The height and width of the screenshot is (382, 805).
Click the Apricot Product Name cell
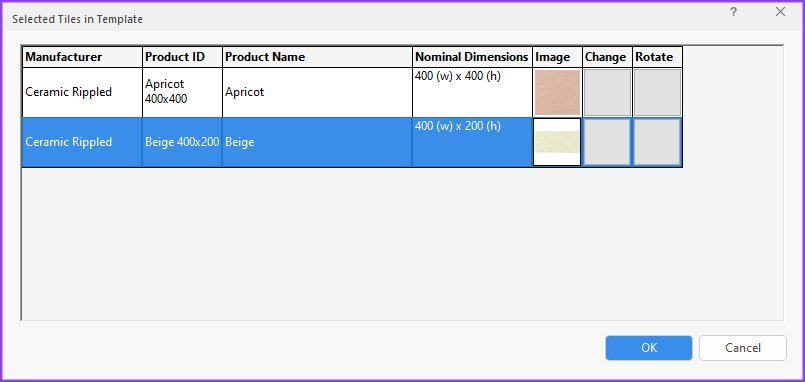coord(317,92)
